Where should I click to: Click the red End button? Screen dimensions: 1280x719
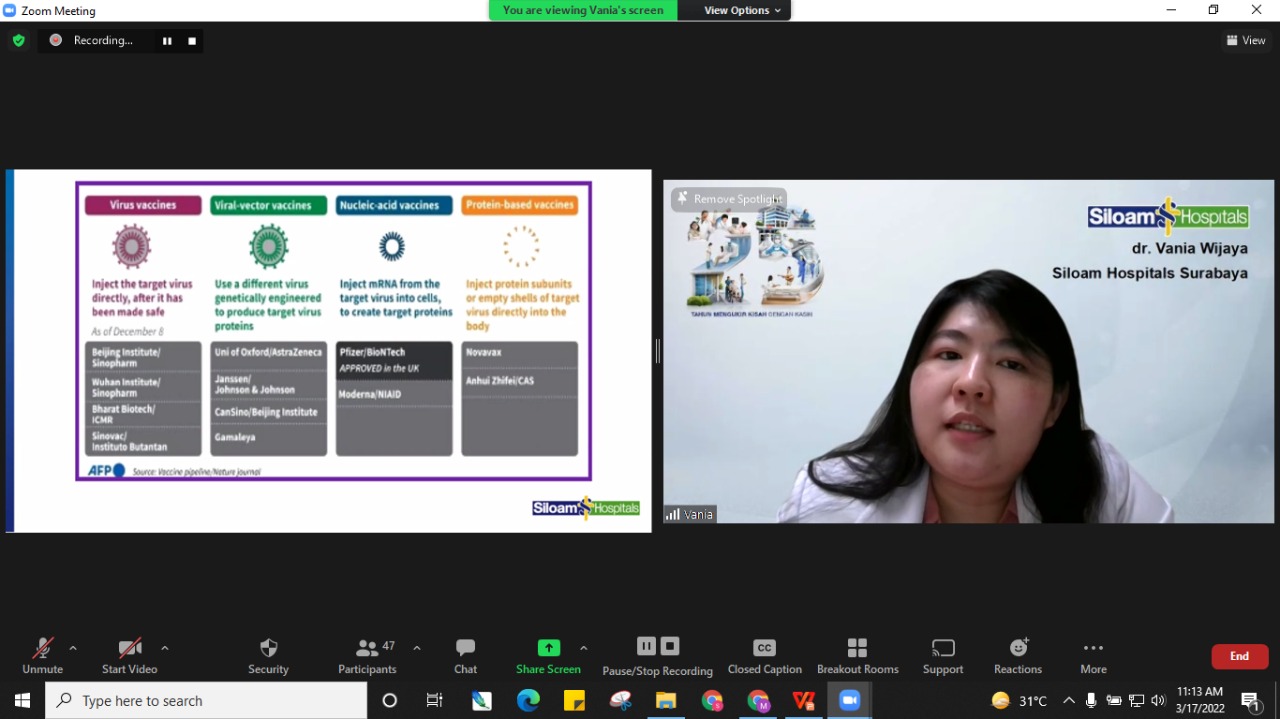pos(1239,656)
